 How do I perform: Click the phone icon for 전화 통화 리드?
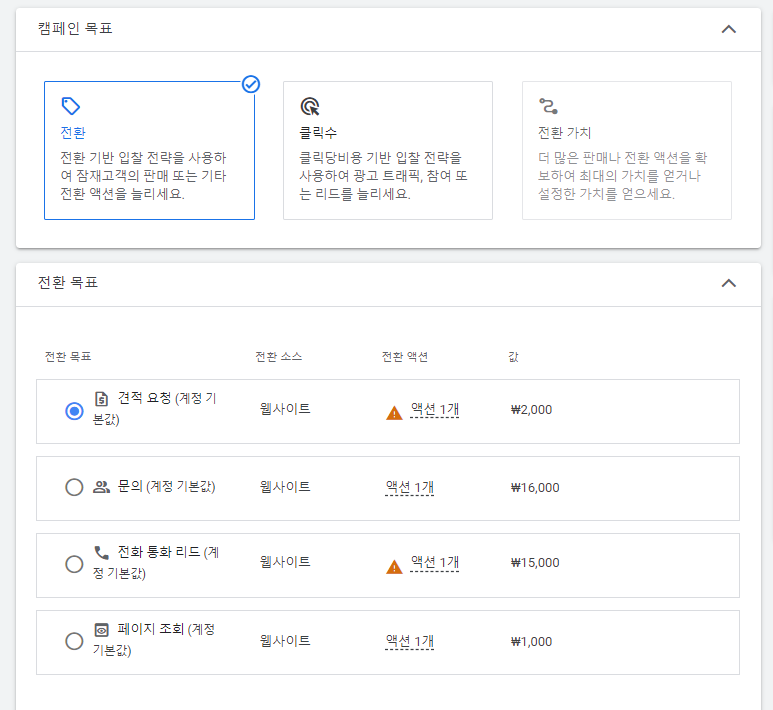[102, 553]
